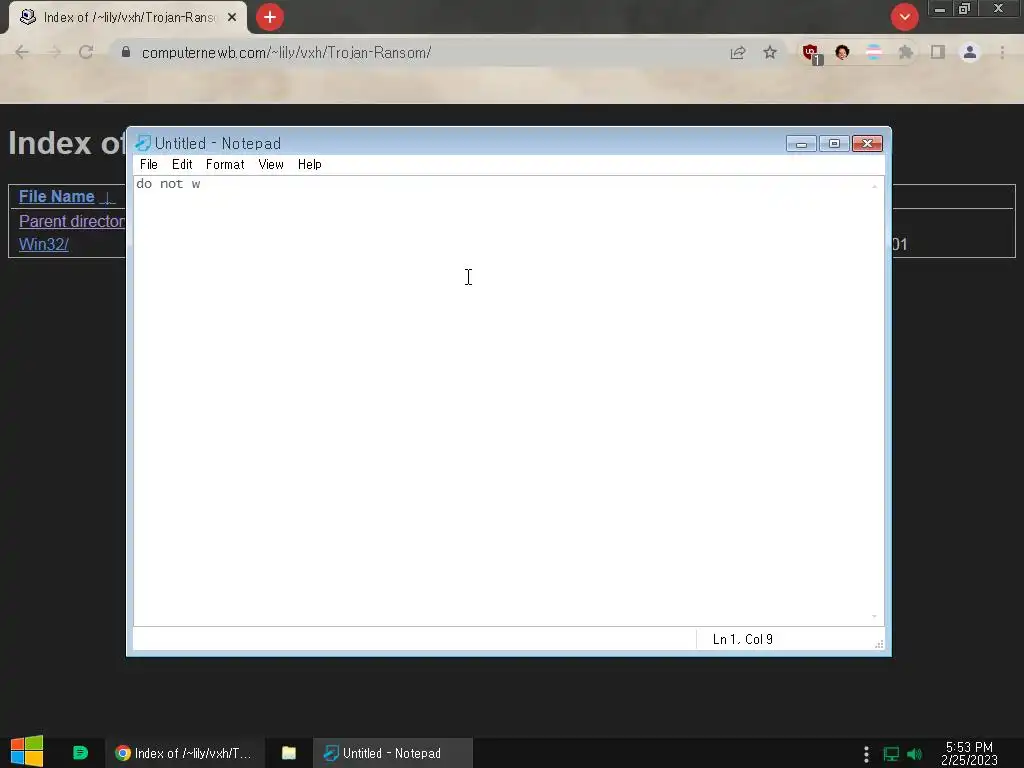The image size is (1024, 768).
Task: Open the browser three-dot menu
Action: point(1002,52)
